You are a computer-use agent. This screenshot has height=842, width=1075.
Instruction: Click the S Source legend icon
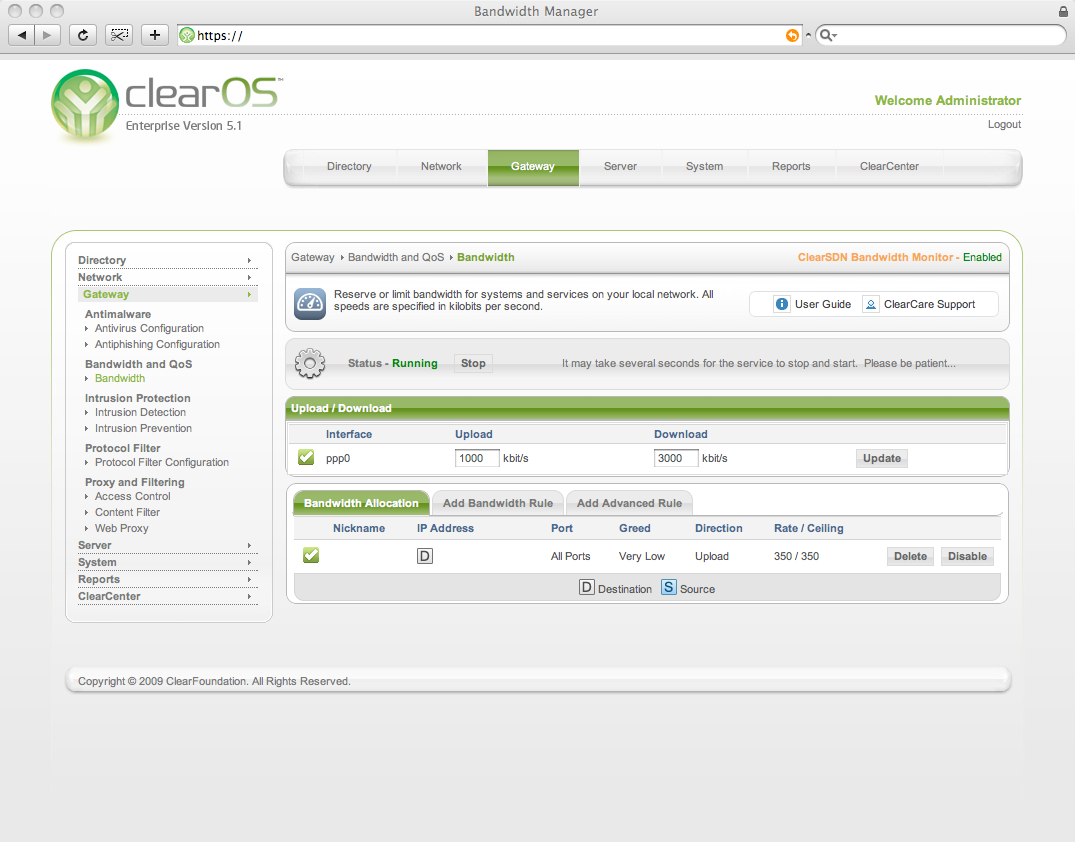(x=668, y=588)
